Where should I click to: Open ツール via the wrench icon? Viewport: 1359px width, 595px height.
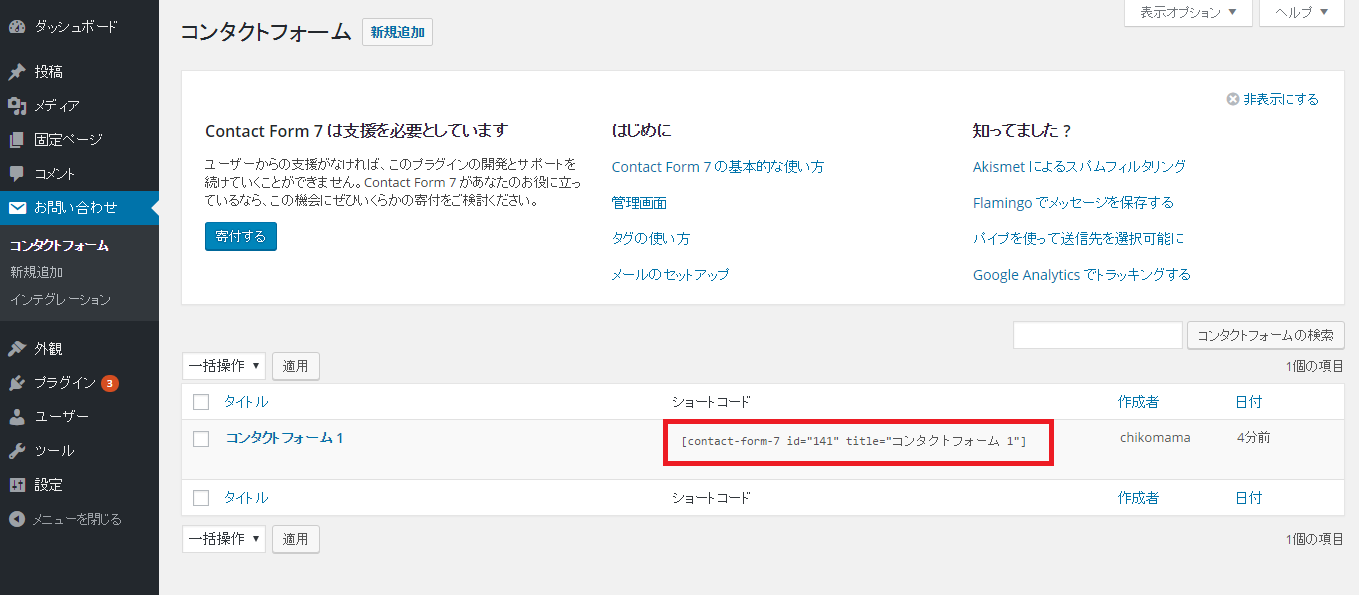pyautogui.click(x=17, y=450)
